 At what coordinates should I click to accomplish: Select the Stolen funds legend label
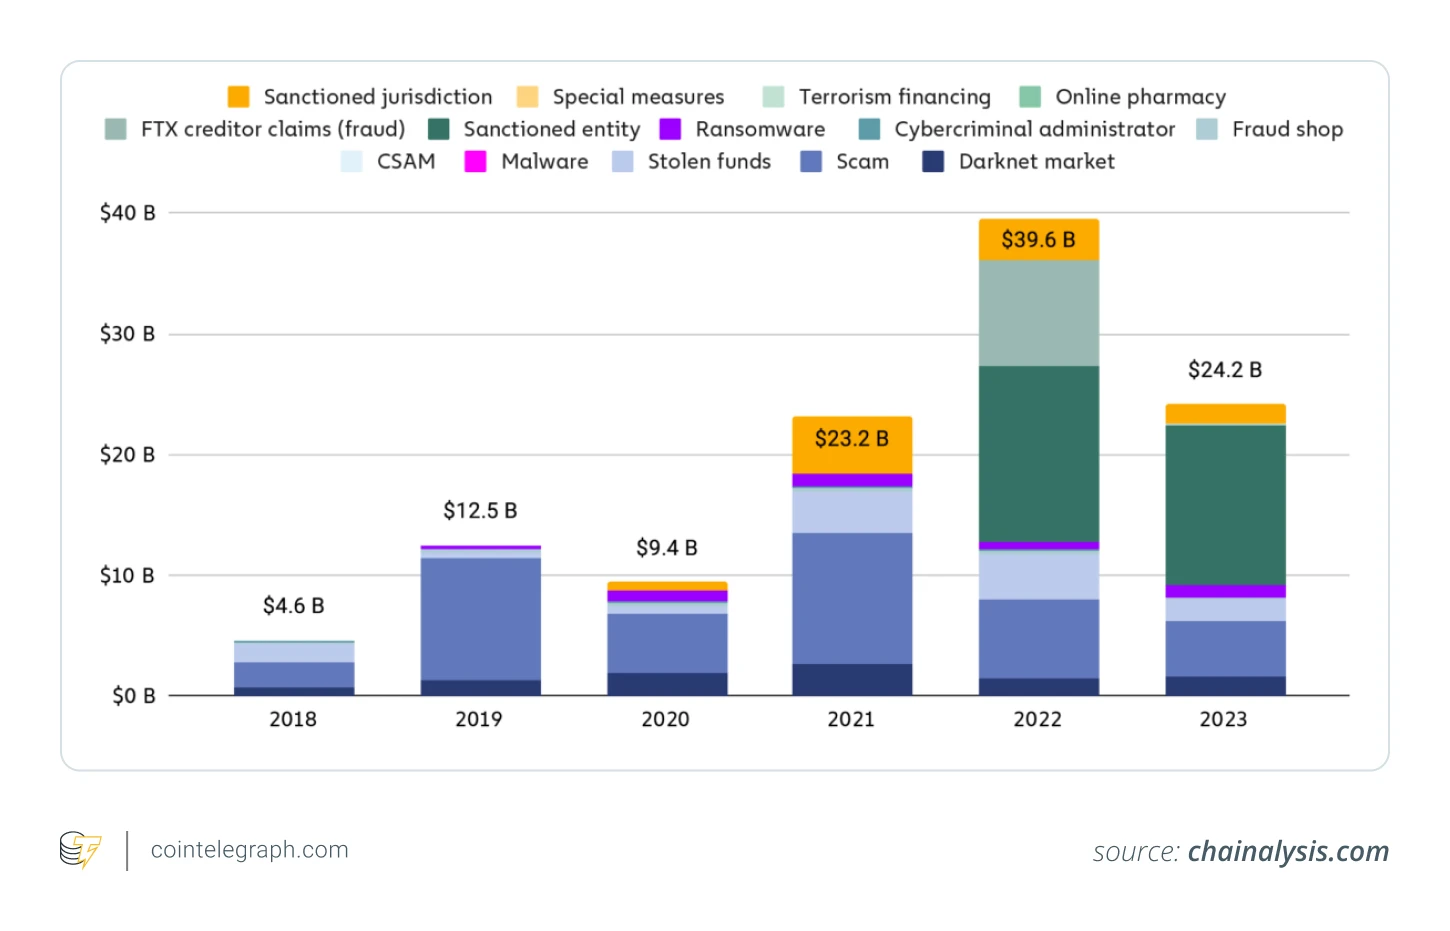click(709, 161)
